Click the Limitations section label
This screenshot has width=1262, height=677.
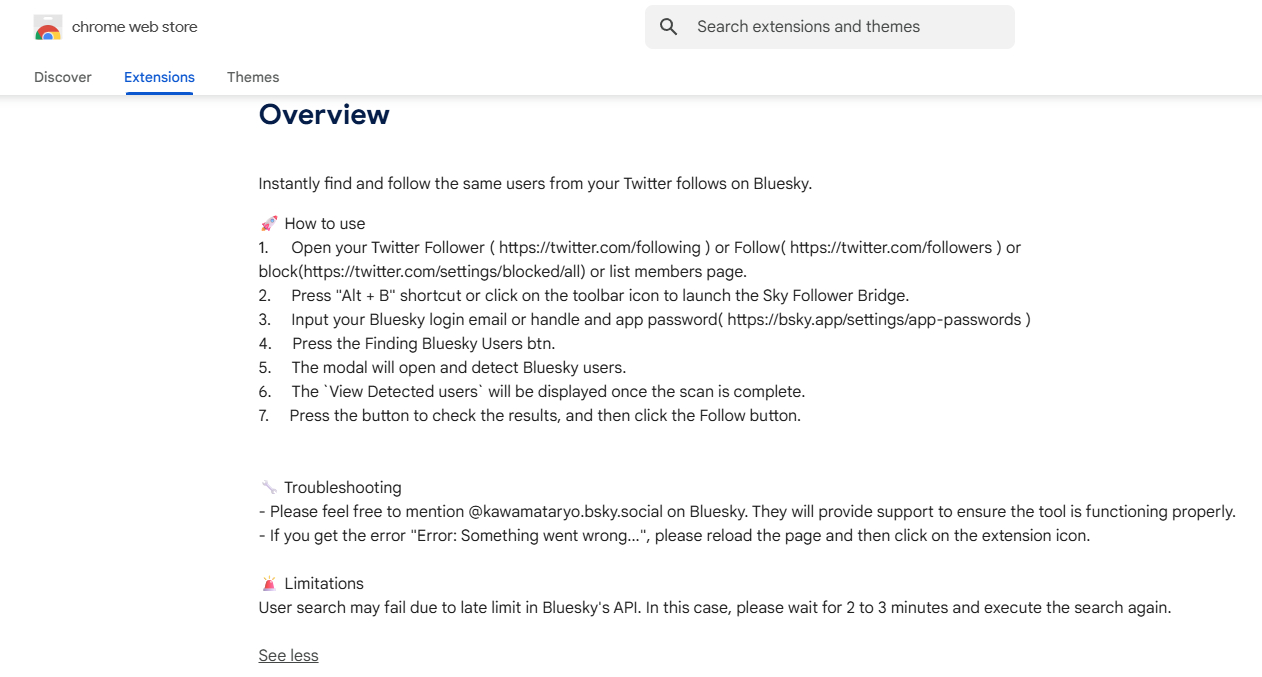point(324,583)
